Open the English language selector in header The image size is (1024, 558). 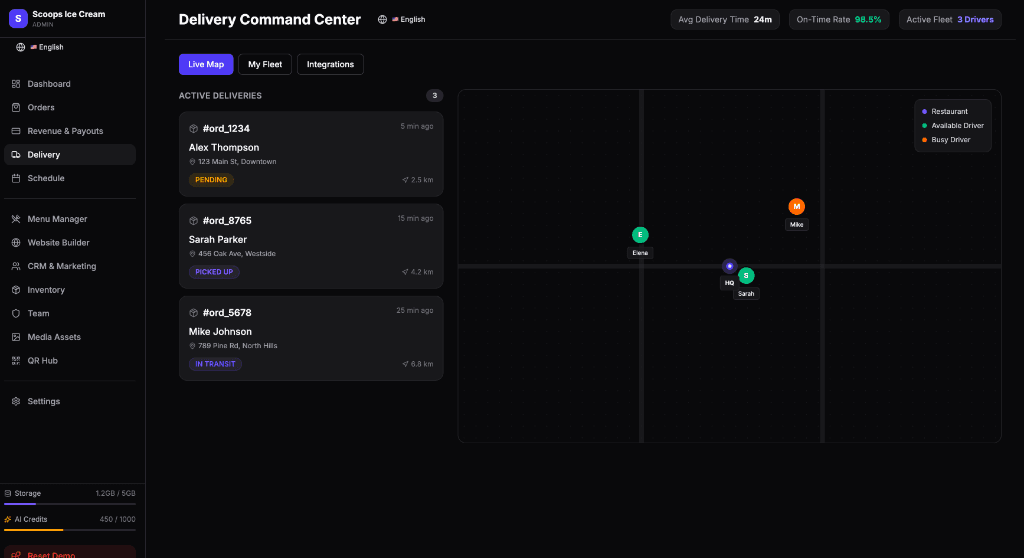402,20
